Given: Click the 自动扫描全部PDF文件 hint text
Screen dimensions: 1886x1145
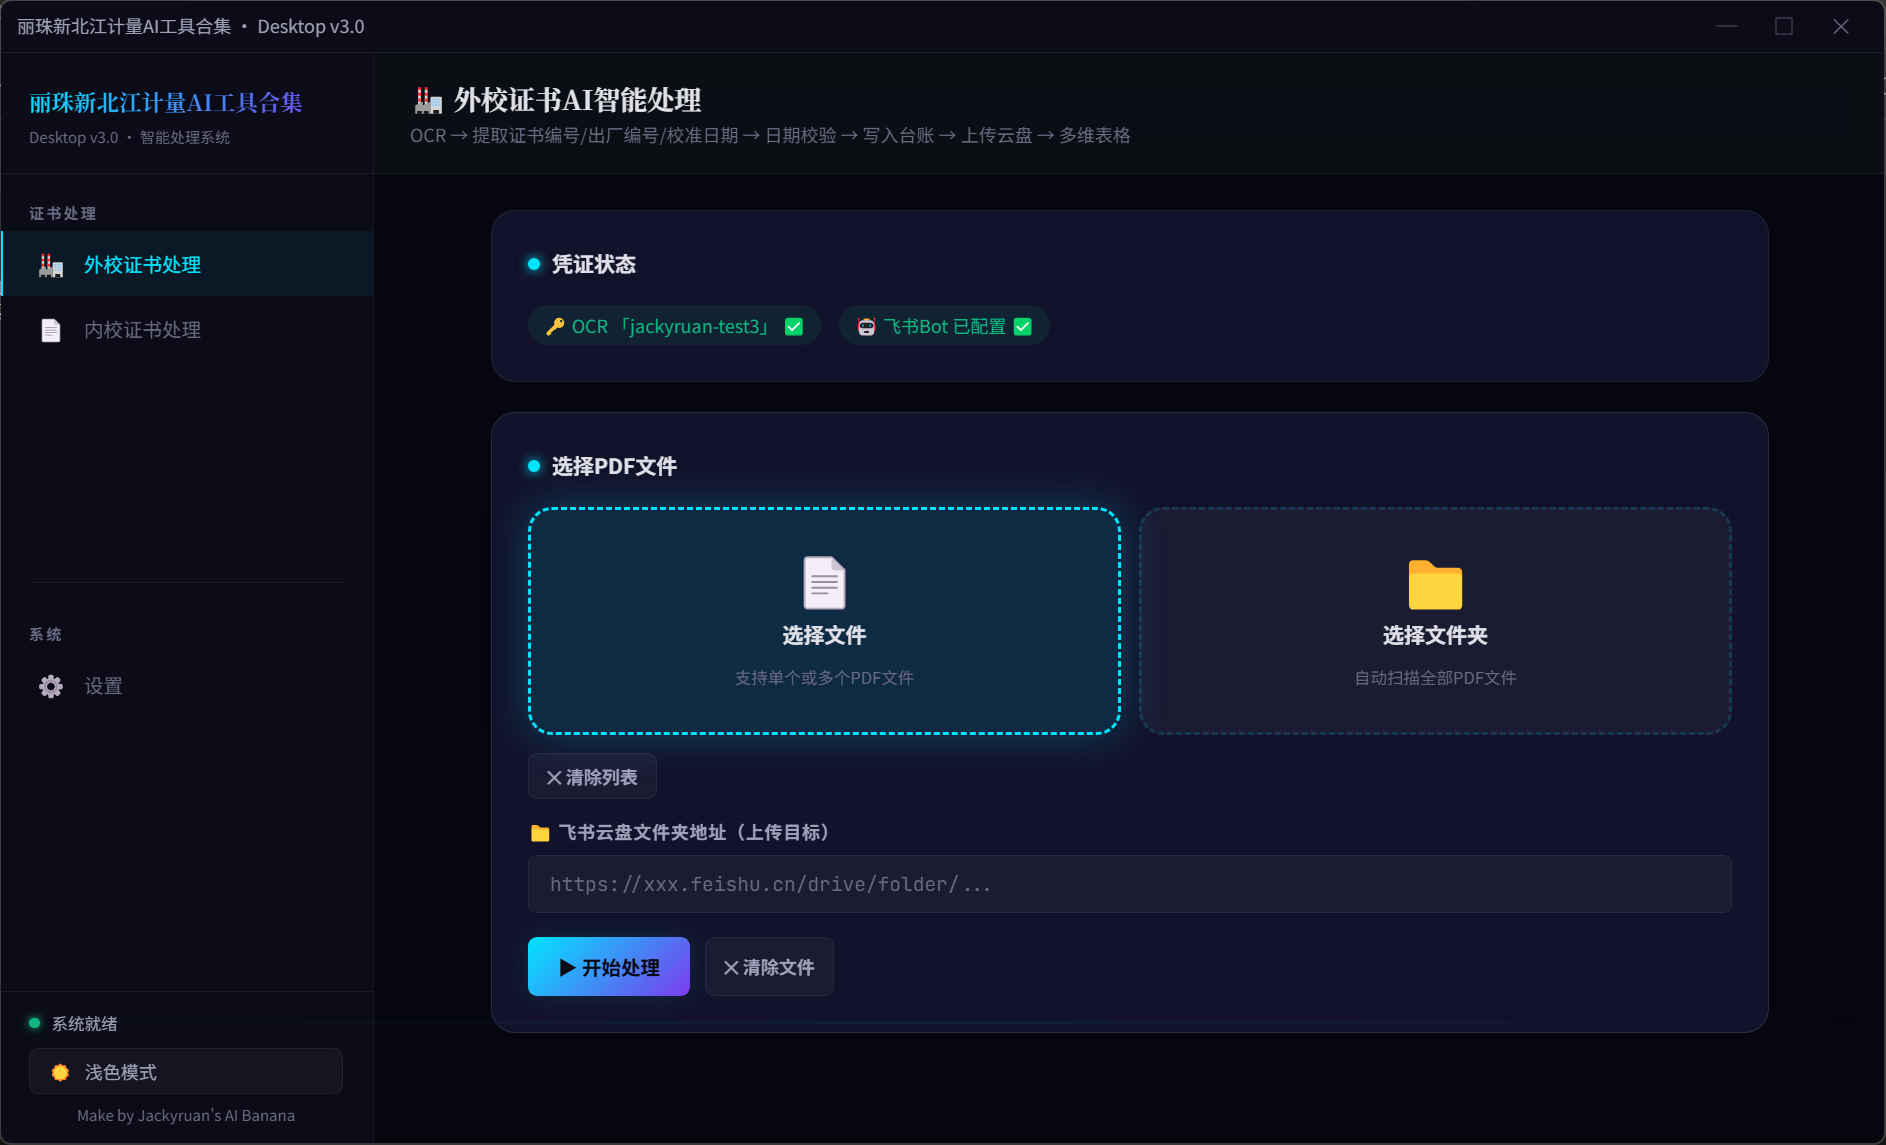Looking at the screenshot, I should (x=1435, y=678).
